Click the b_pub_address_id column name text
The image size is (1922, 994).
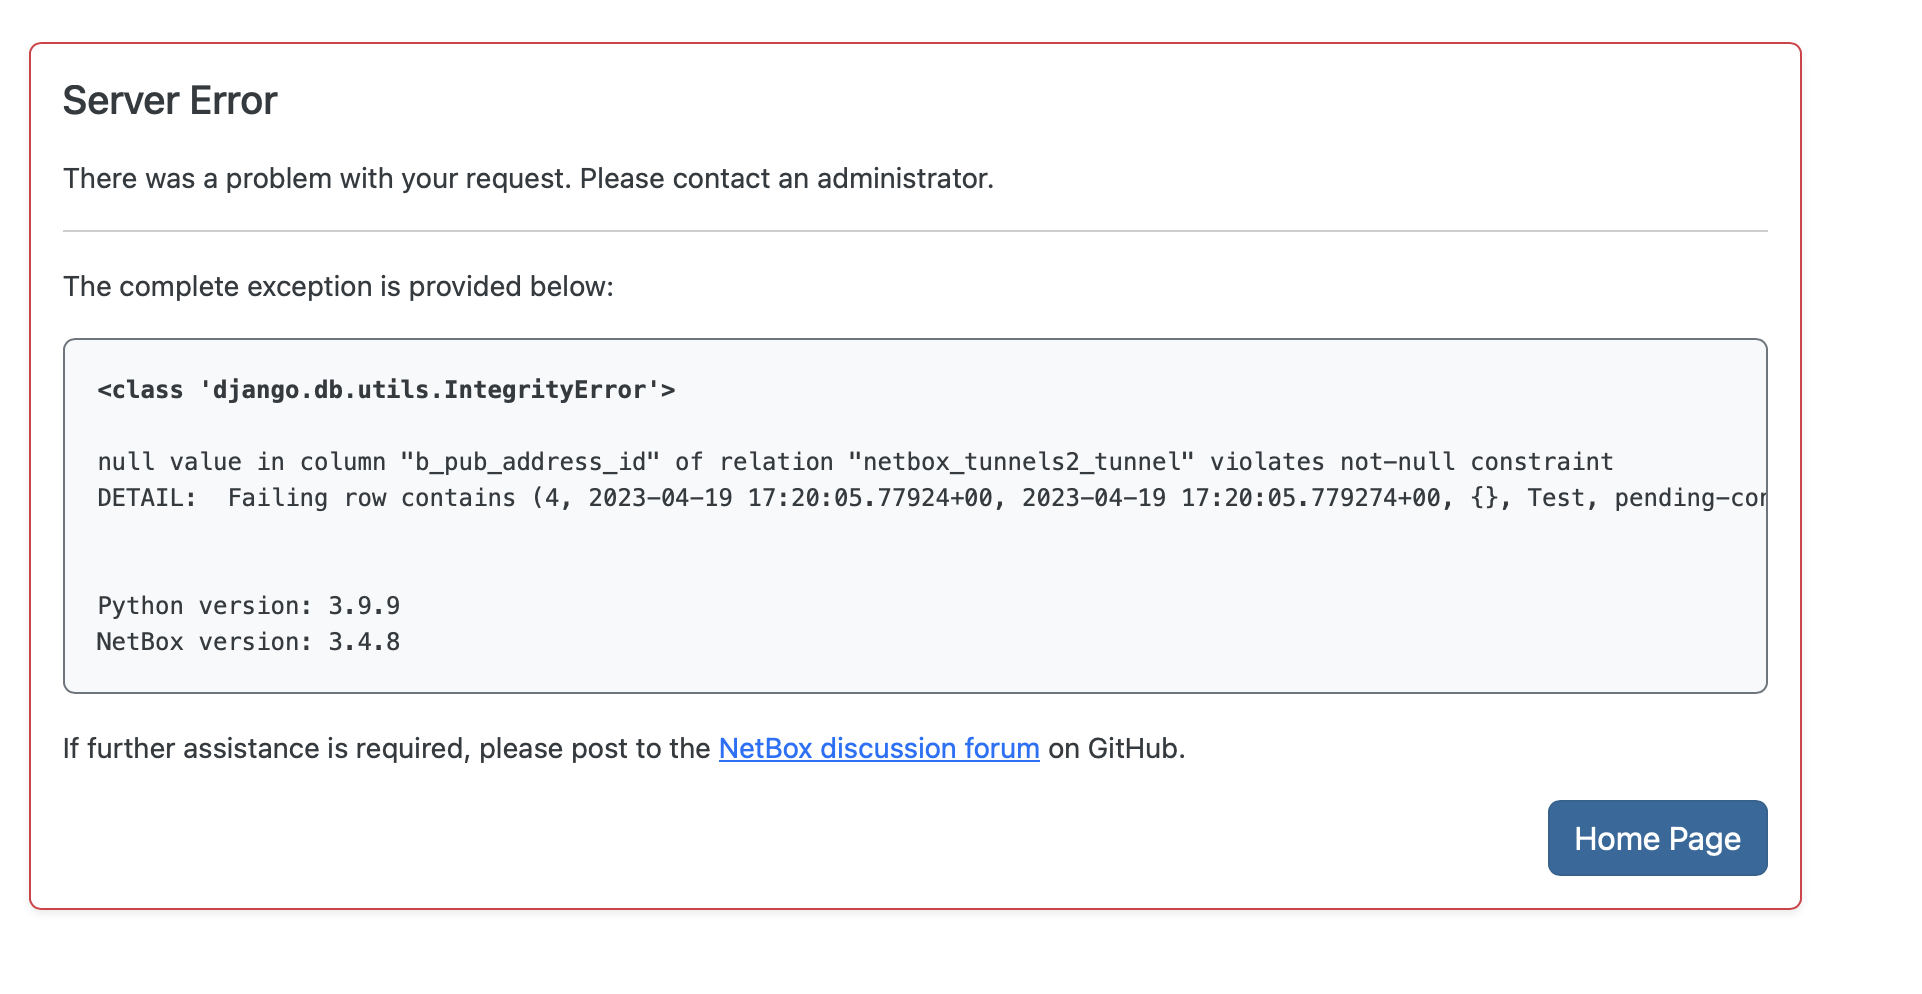(527, 461)
